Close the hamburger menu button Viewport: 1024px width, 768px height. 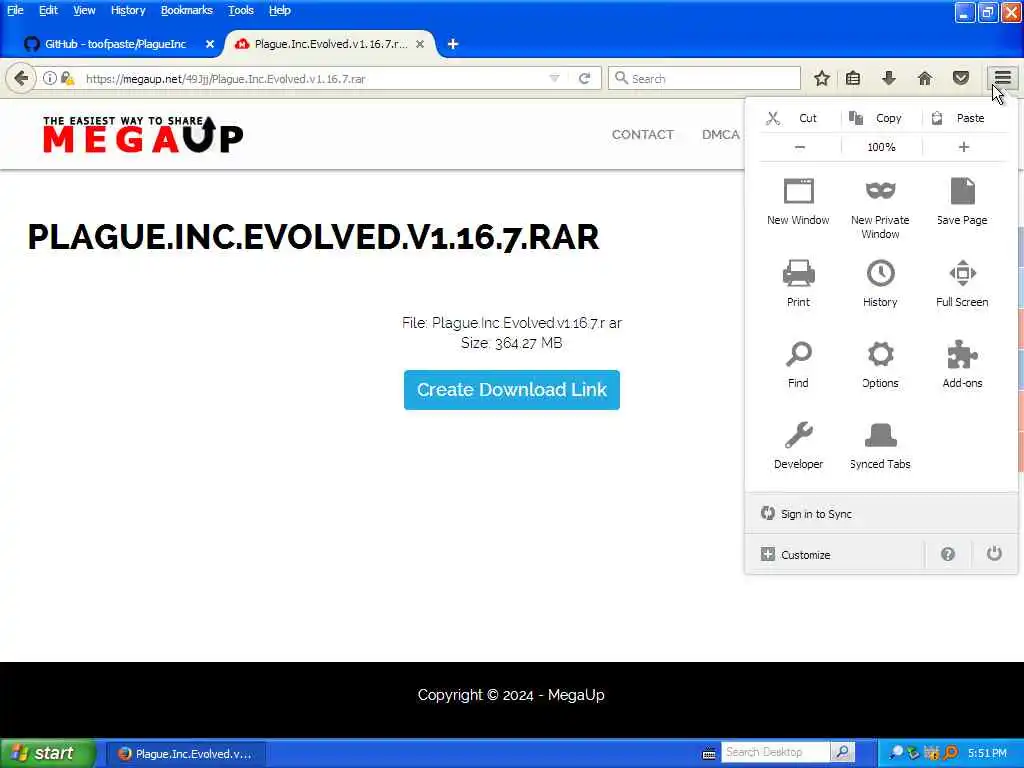tap(1002, 79)
